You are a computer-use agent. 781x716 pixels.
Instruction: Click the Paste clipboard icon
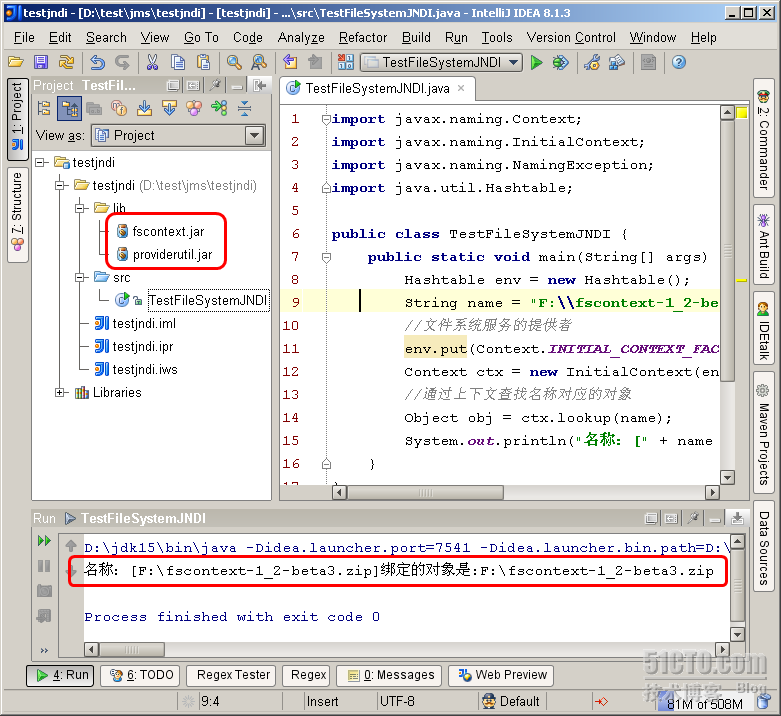203,62
